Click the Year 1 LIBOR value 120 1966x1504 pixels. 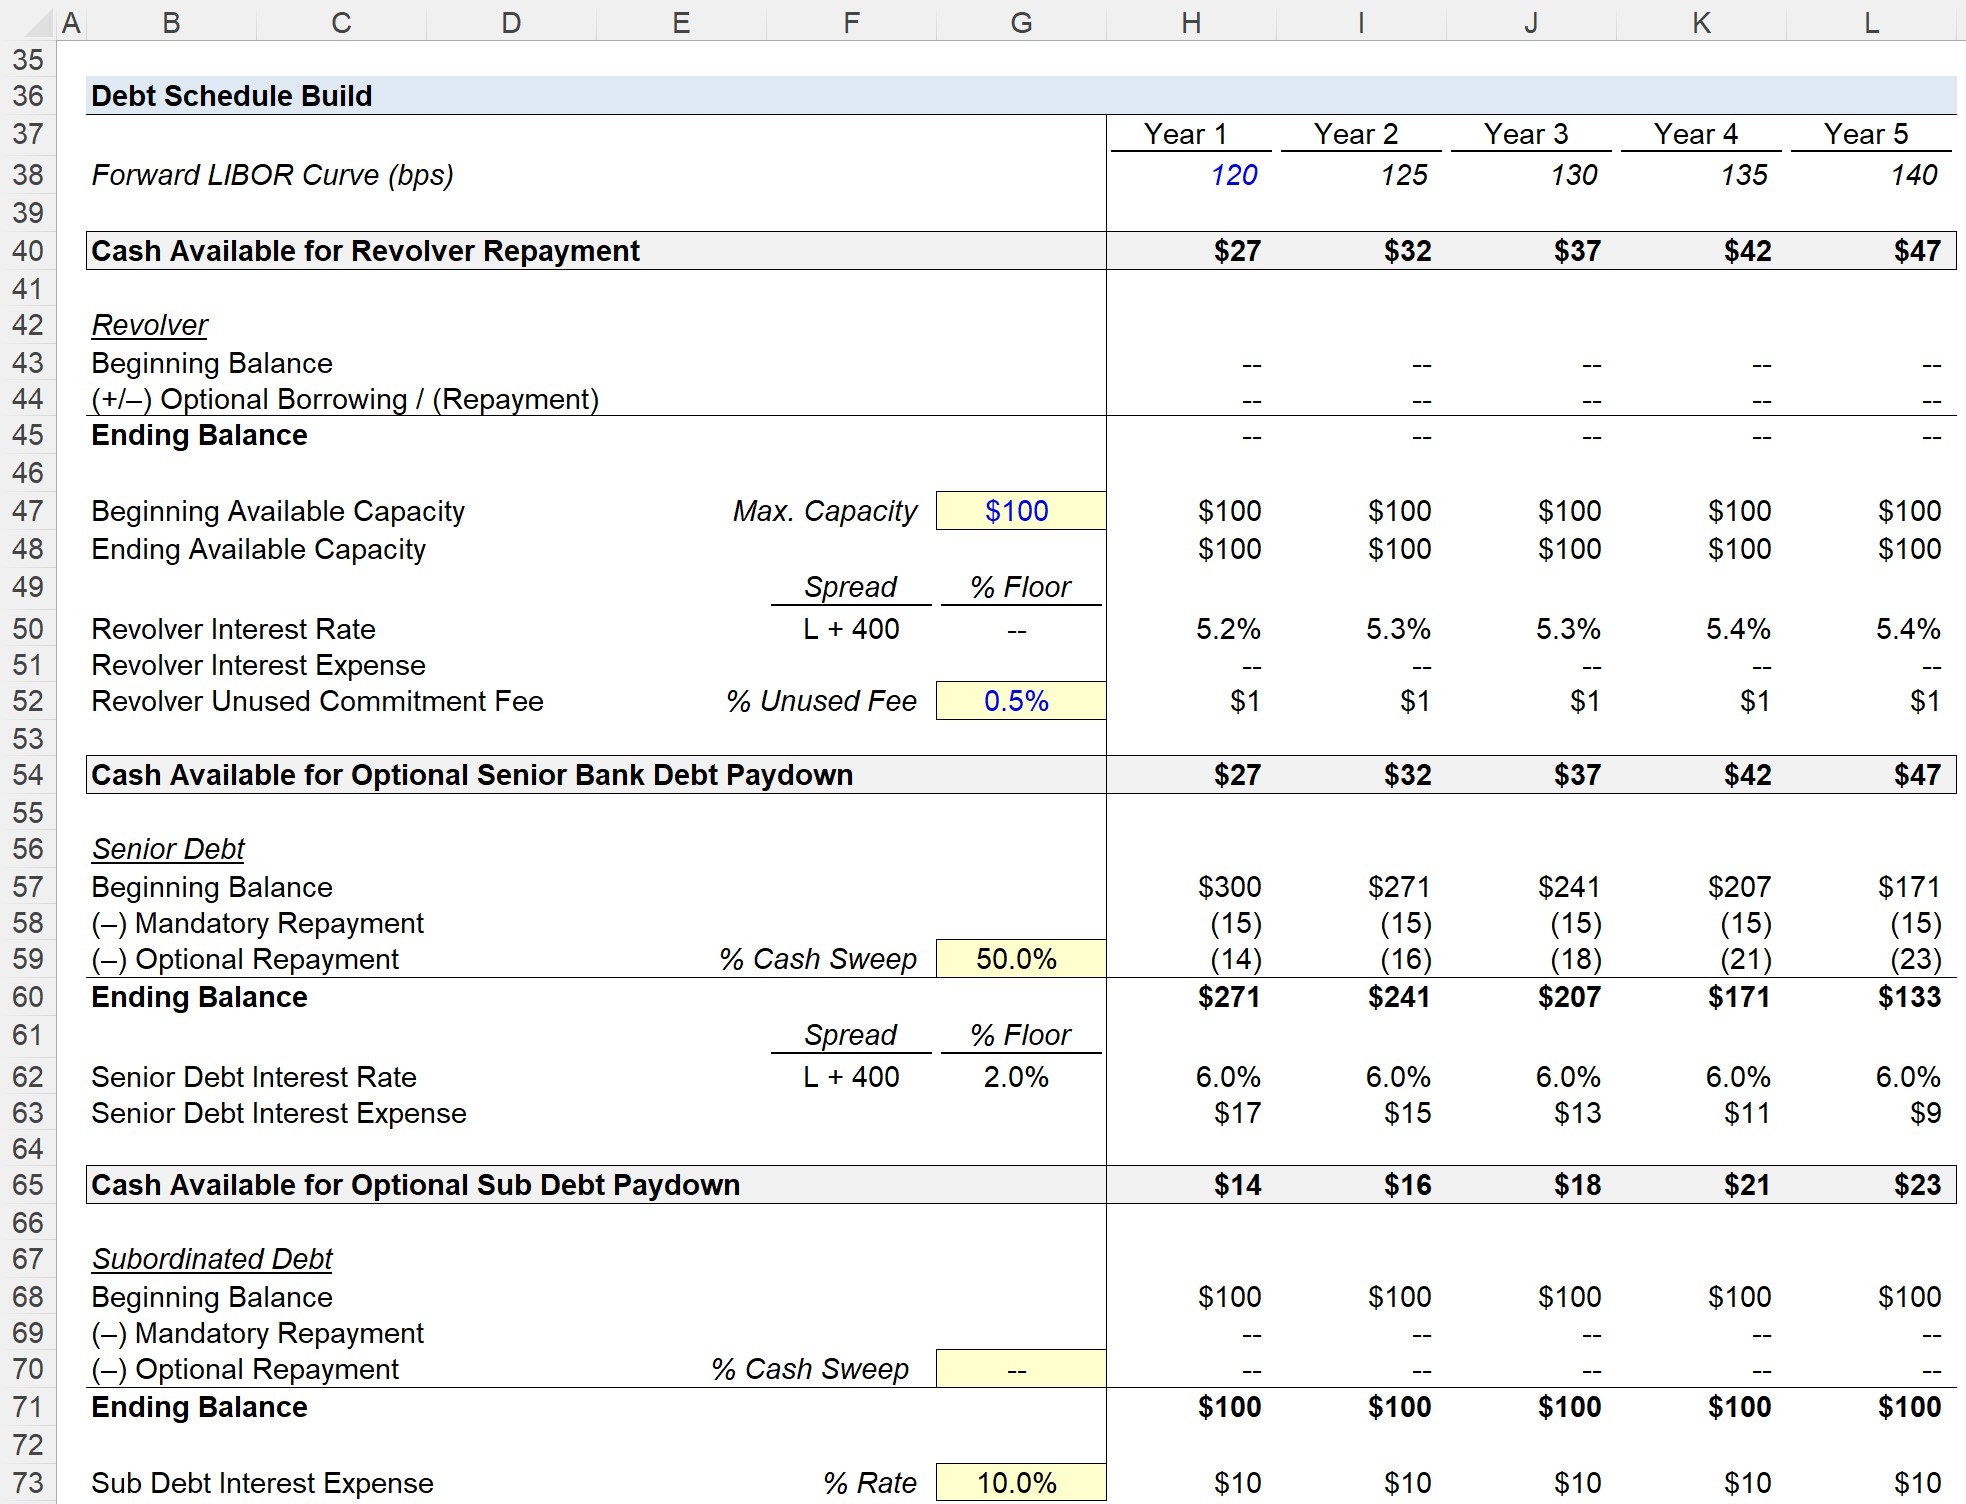(1233, 175)
